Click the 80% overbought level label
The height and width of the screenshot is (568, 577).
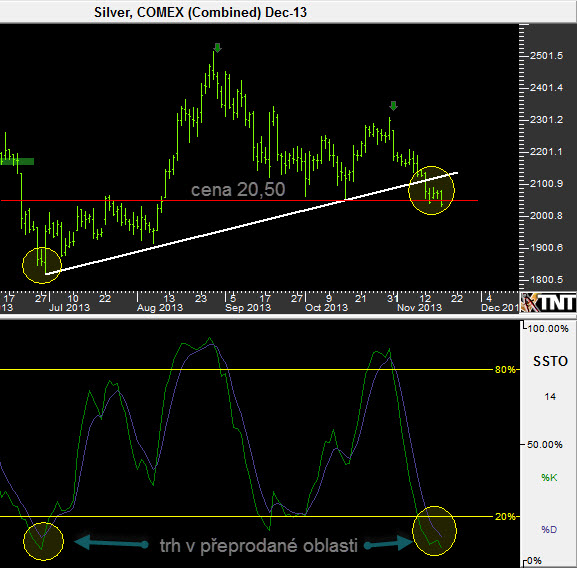(505, 370)
